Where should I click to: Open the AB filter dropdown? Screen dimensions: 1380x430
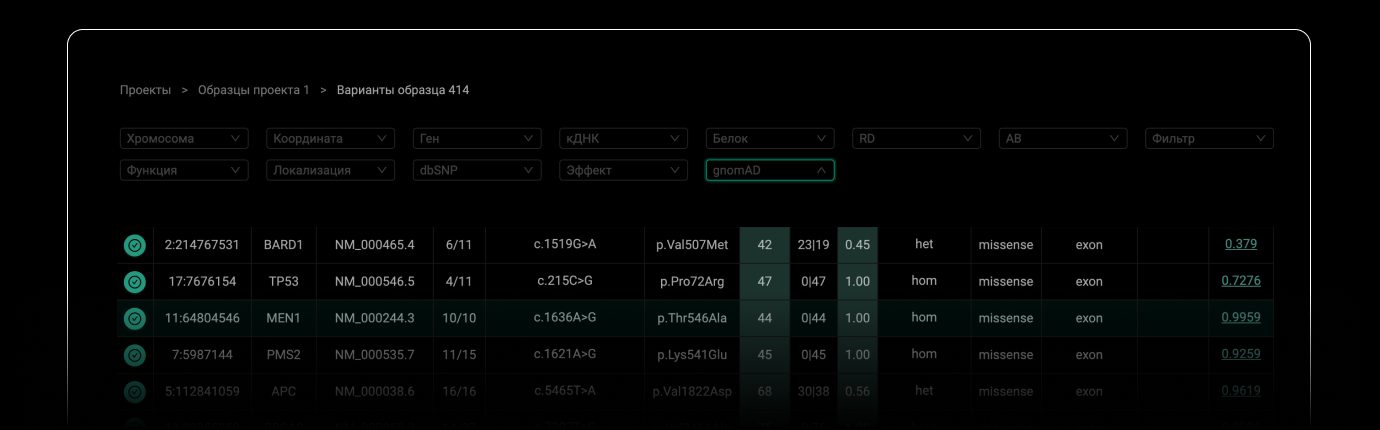pyautogui.click(x=1063, y=139)
